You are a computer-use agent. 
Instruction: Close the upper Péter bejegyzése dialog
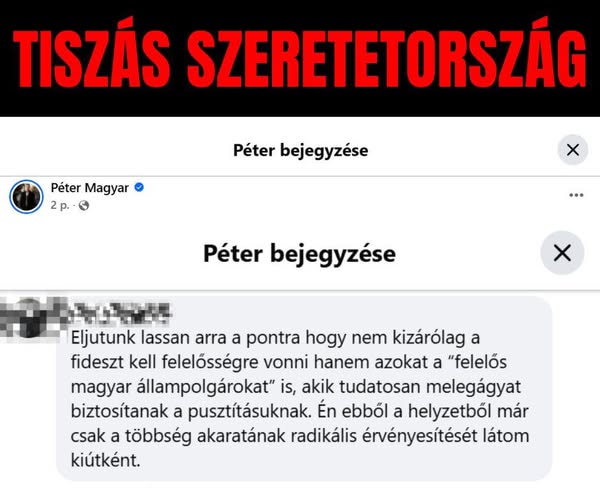(572, 150)
